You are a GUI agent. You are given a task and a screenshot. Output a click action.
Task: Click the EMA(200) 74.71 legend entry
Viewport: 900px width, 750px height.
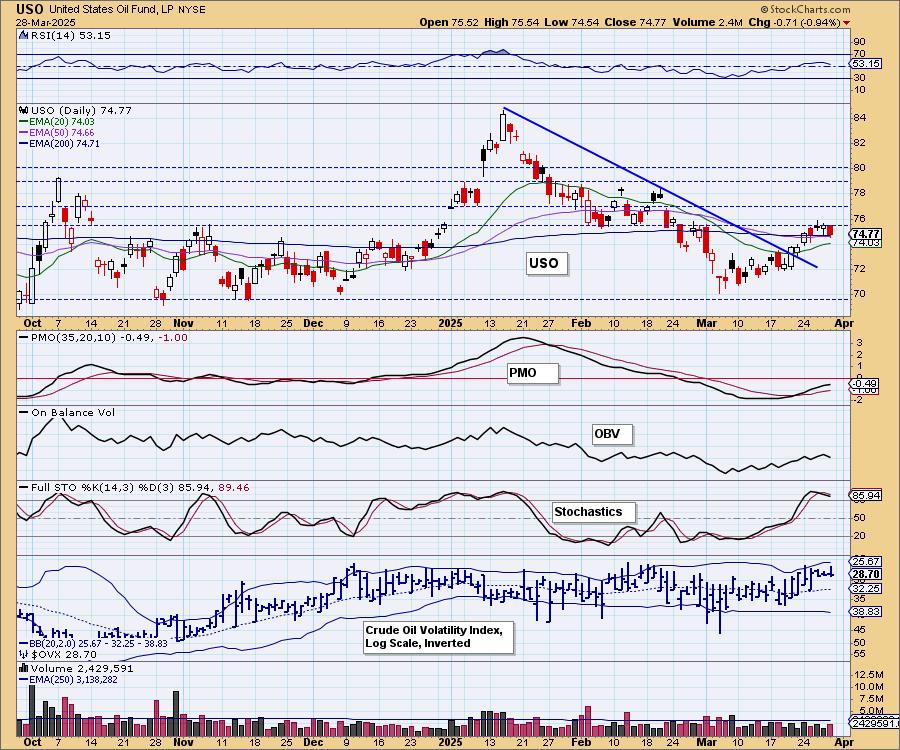[59, 143]
